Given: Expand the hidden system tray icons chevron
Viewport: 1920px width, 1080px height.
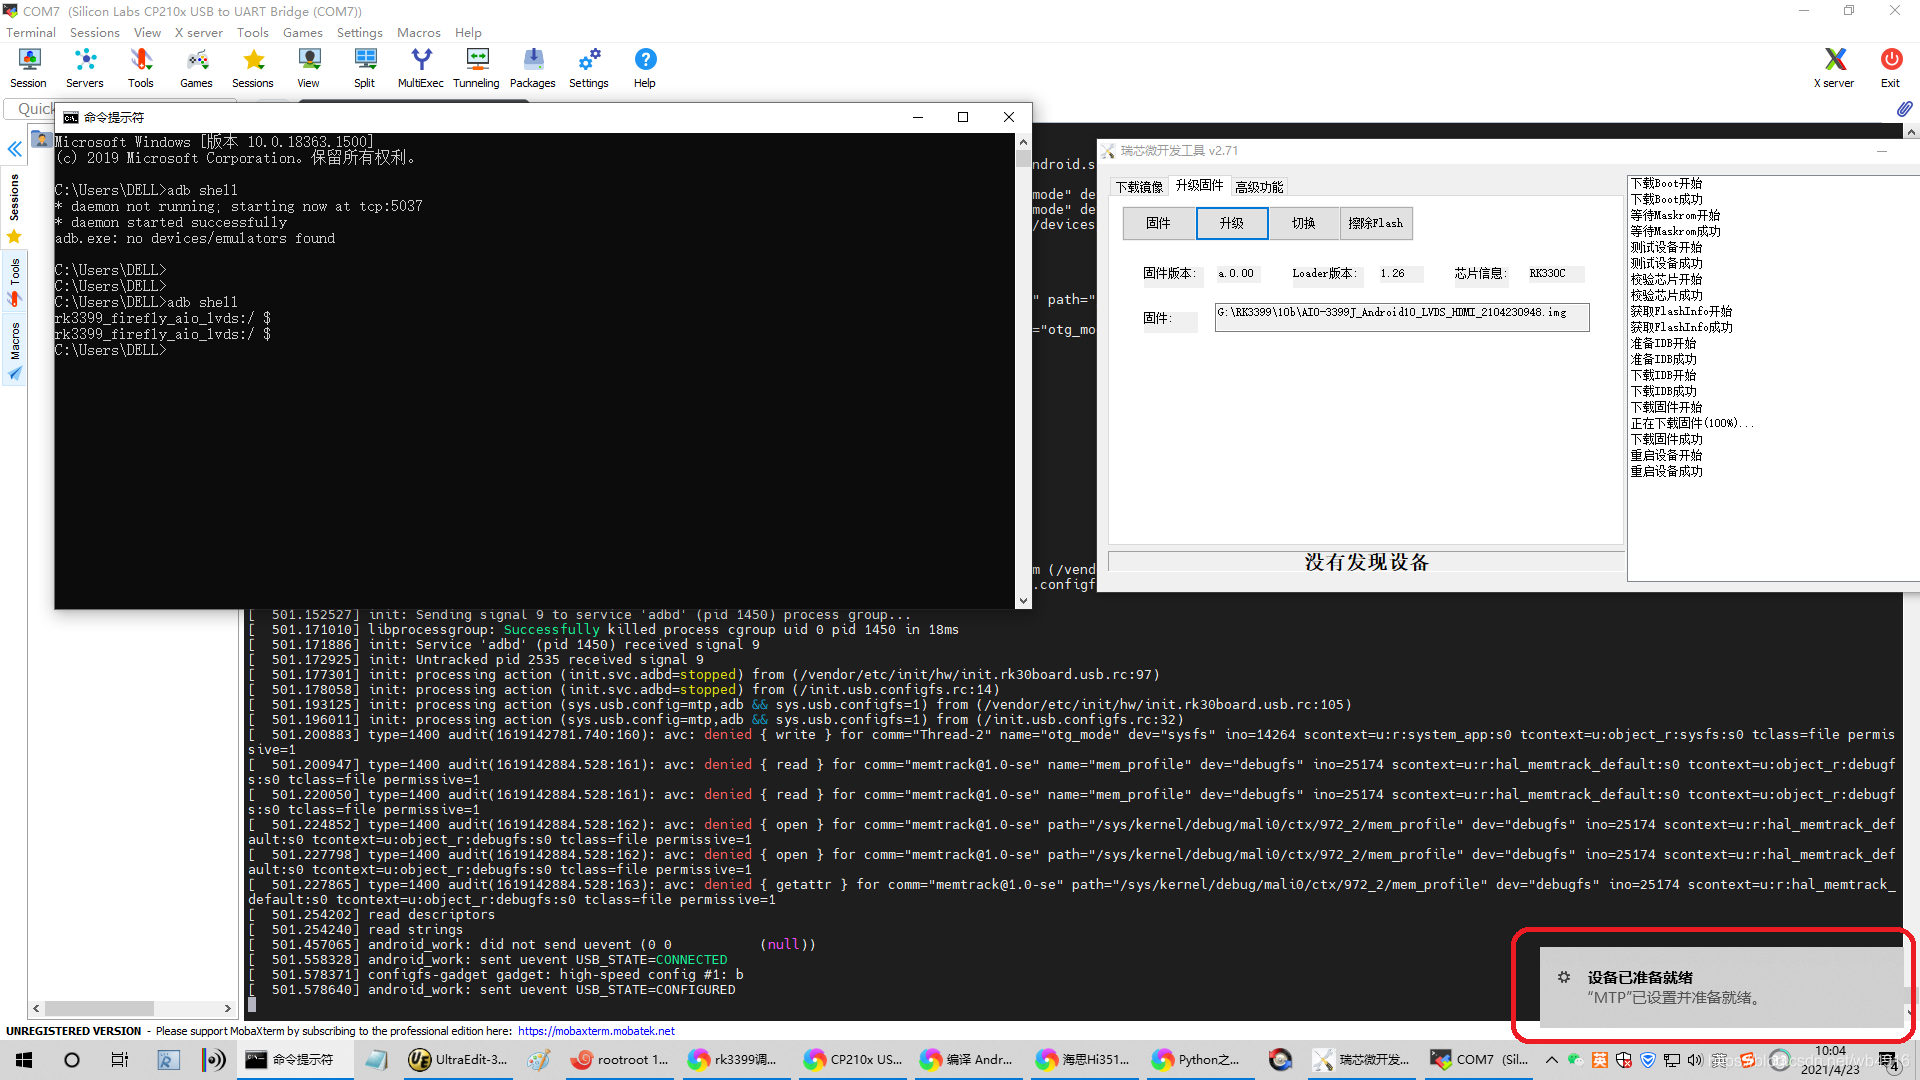Looking at the screenshot, I should pos(1551,1060).
